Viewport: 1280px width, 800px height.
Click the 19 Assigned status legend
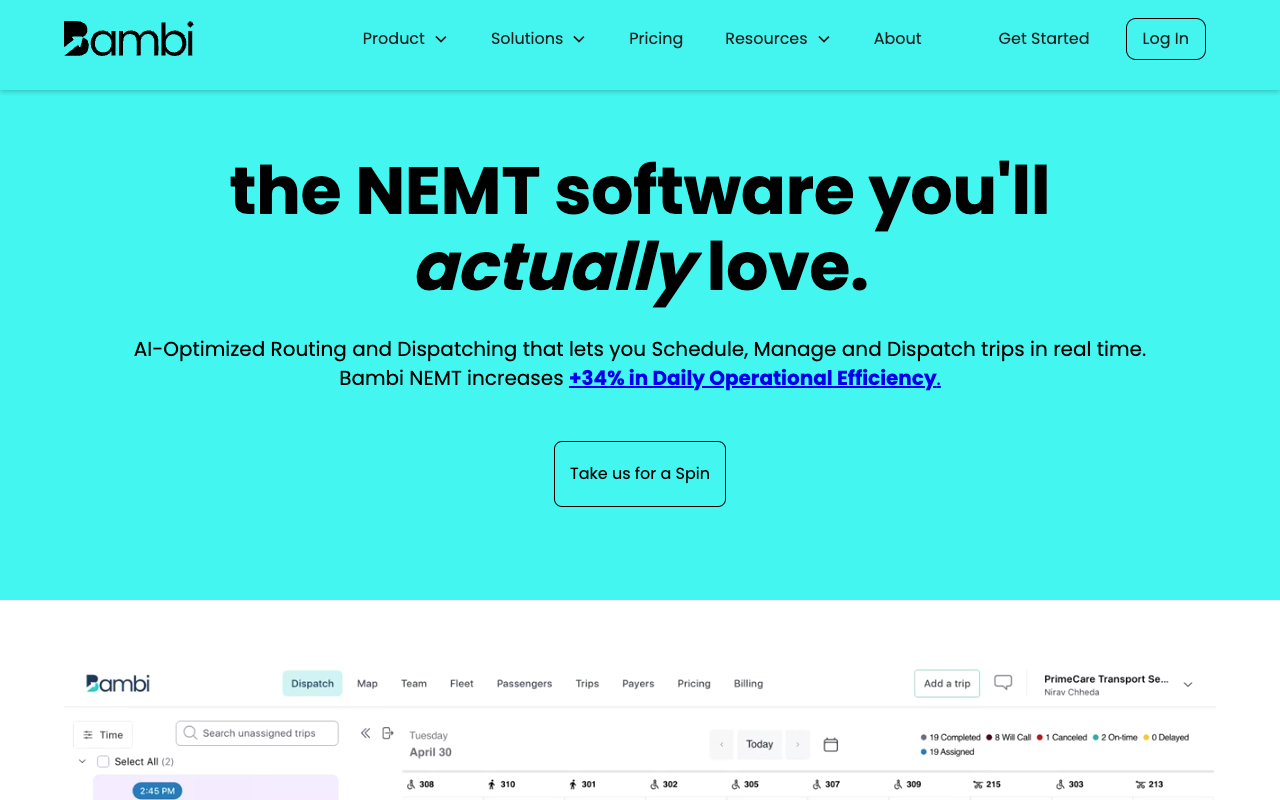click(947, 752)
